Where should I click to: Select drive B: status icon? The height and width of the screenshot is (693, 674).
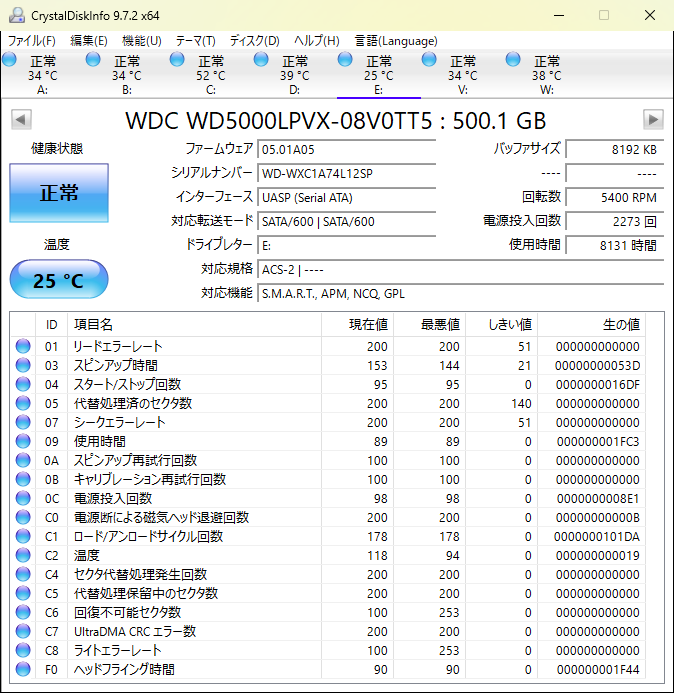tap(94, 60)
